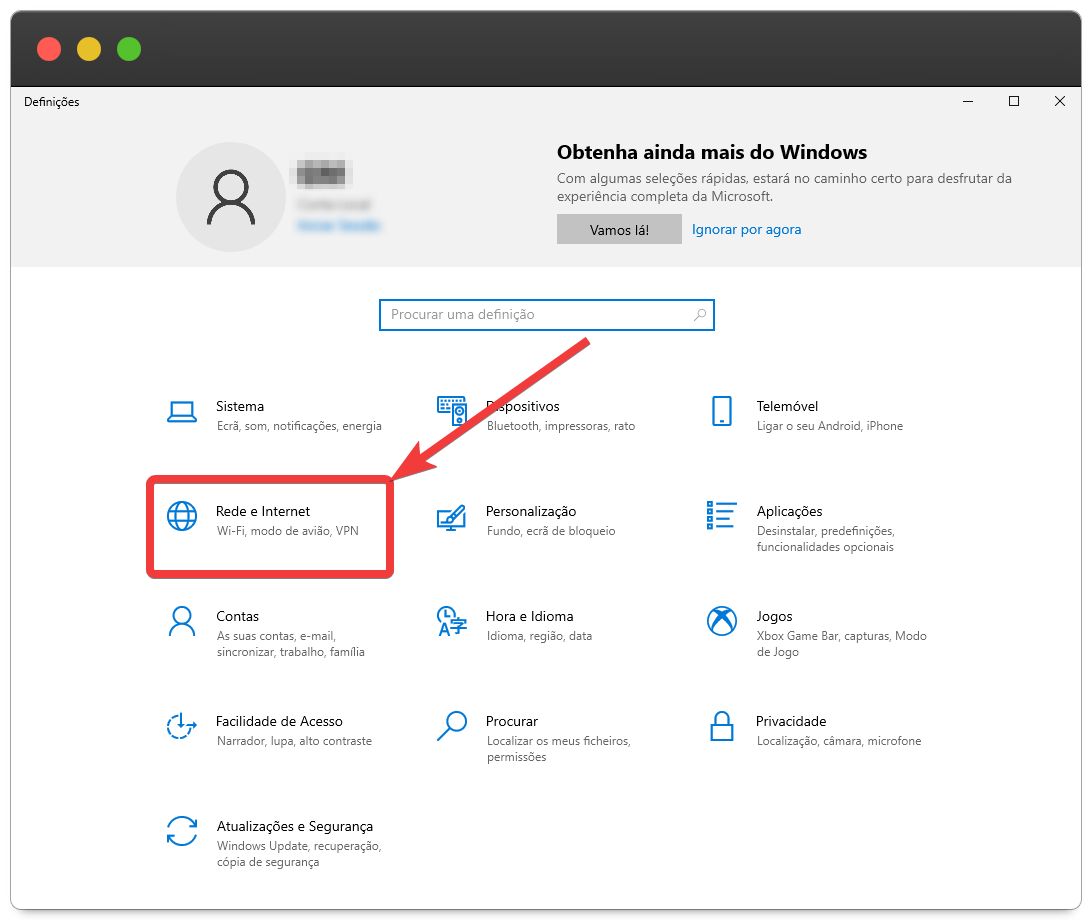The height and width of the screenshot is (920, 1092).
Task: Click the search magnifier inside the search box
Action: pos(700,314)
